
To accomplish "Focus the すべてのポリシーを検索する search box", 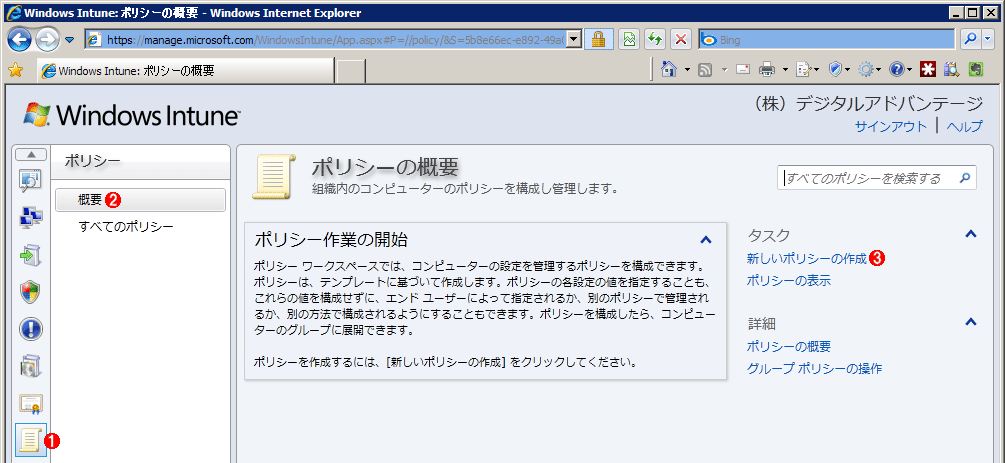I will coord(868,178).
